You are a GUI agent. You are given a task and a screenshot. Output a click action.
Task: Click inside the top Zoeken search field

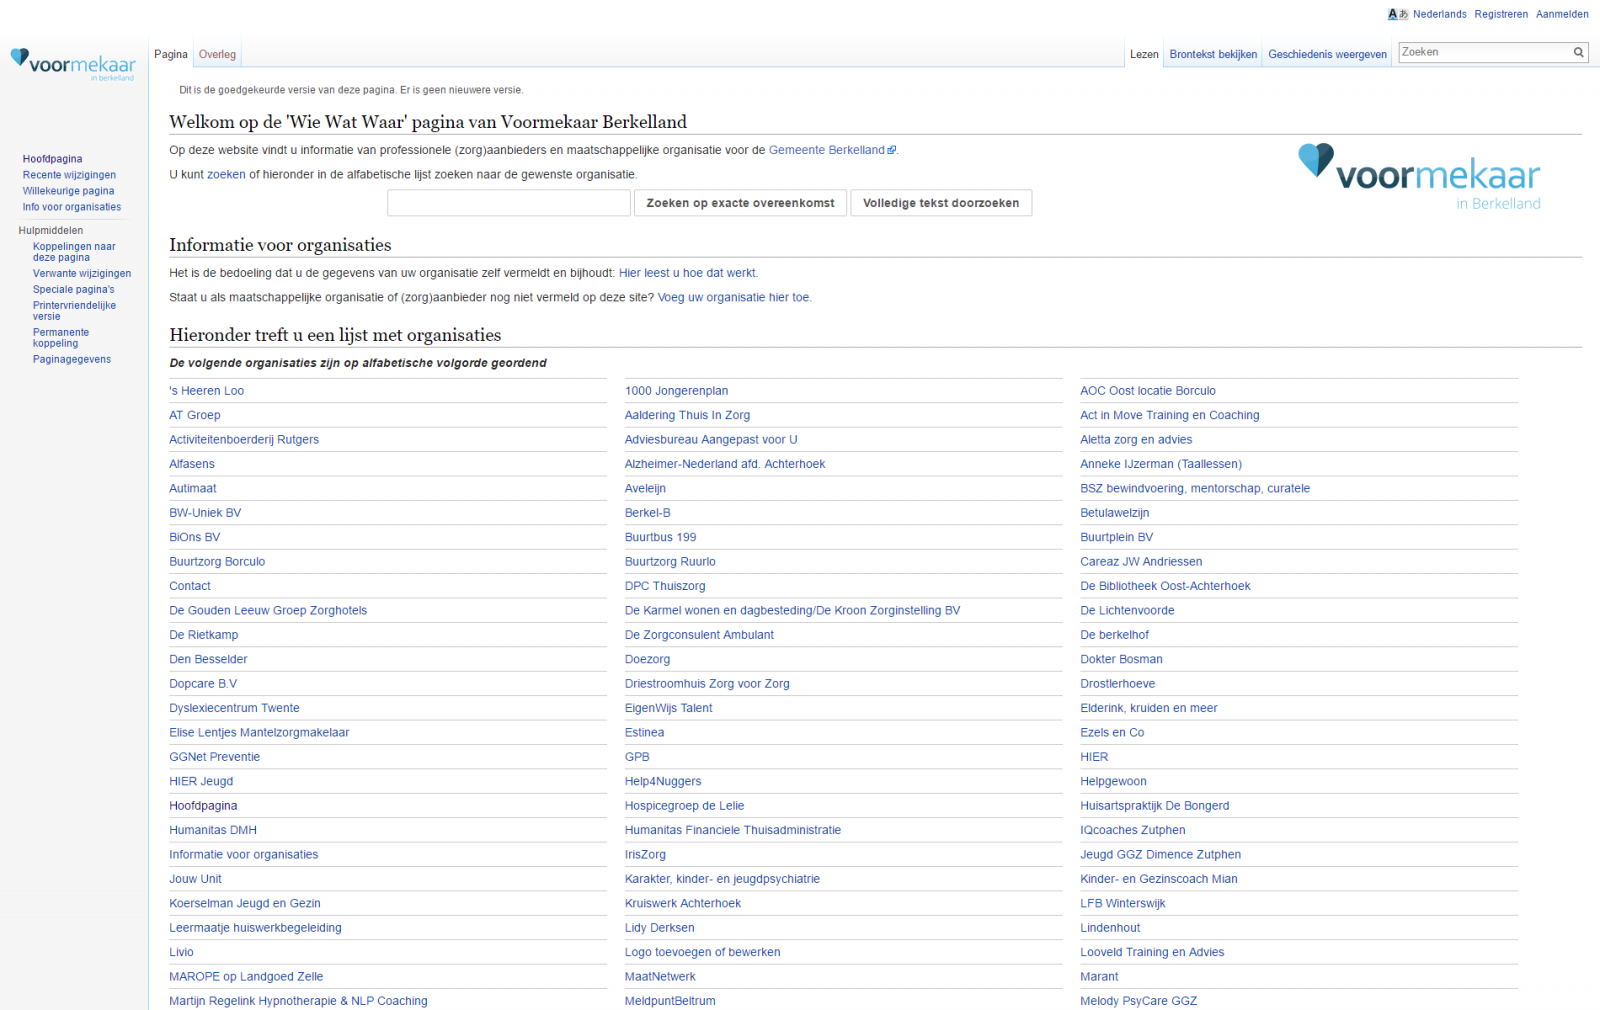(x=1483, y=53)
